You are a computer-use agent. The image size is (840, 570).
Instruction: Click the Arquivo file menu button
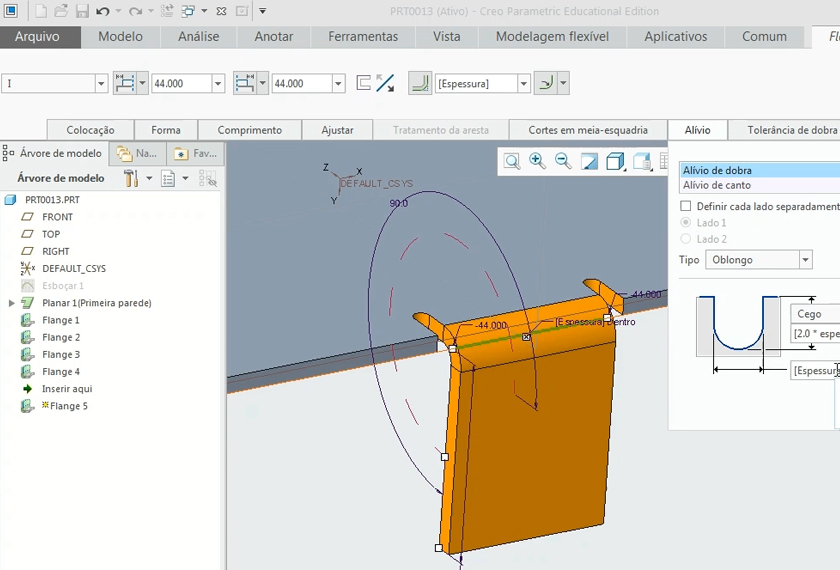[x=37, y=37]
